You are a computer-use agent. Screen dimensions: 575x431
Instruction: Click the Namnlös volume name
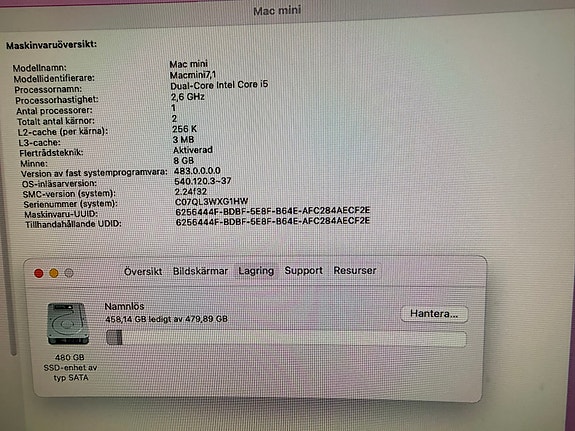coord(124,306)
